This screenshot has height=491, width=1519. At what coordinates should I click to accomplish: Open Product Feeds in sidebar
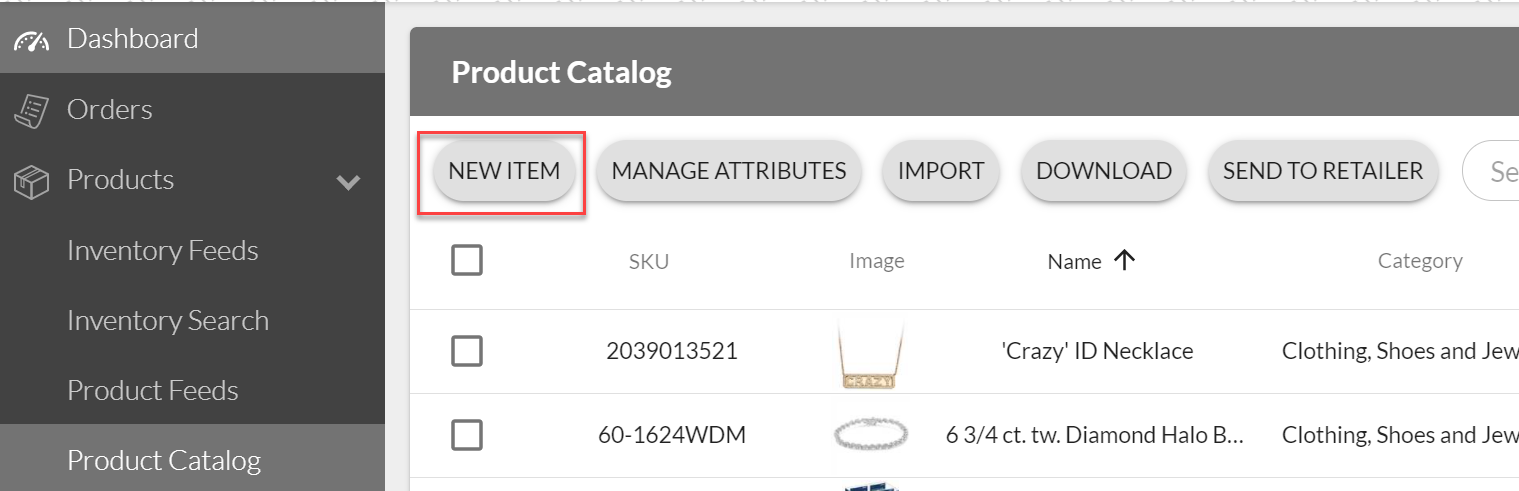click(153, 391)
